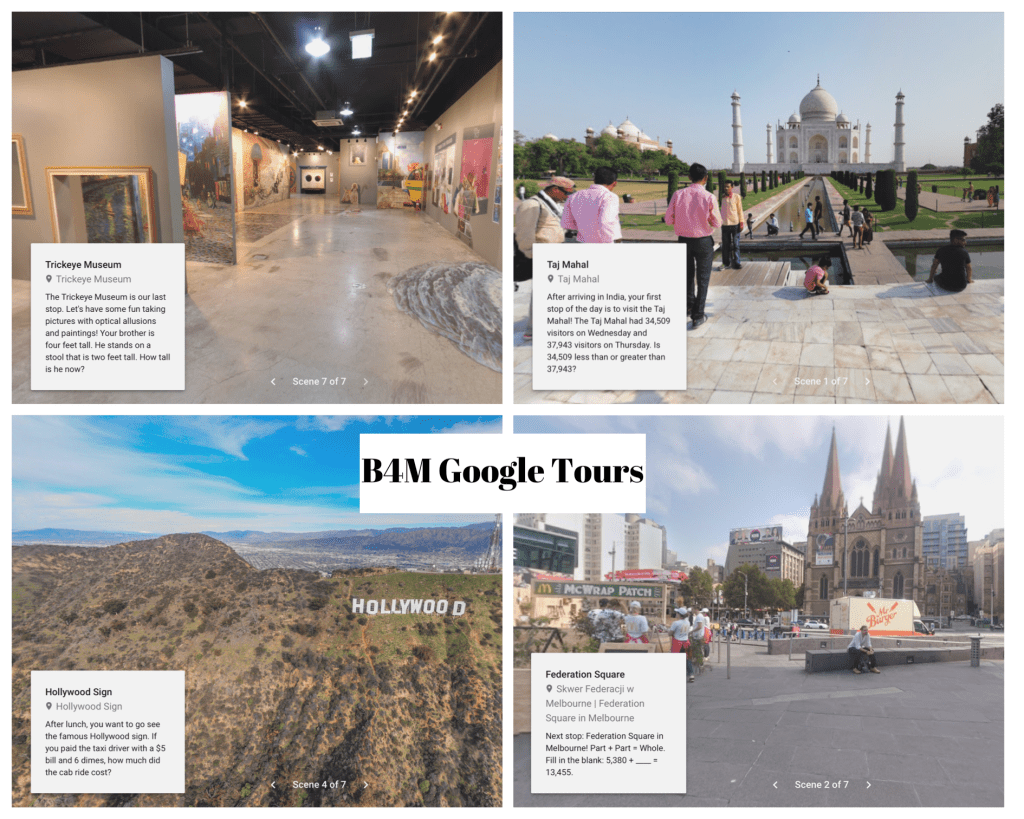Advance to next scene after Hollywood Sign
This screenshot has width=1024, height=819.
(x=365, y=785)
